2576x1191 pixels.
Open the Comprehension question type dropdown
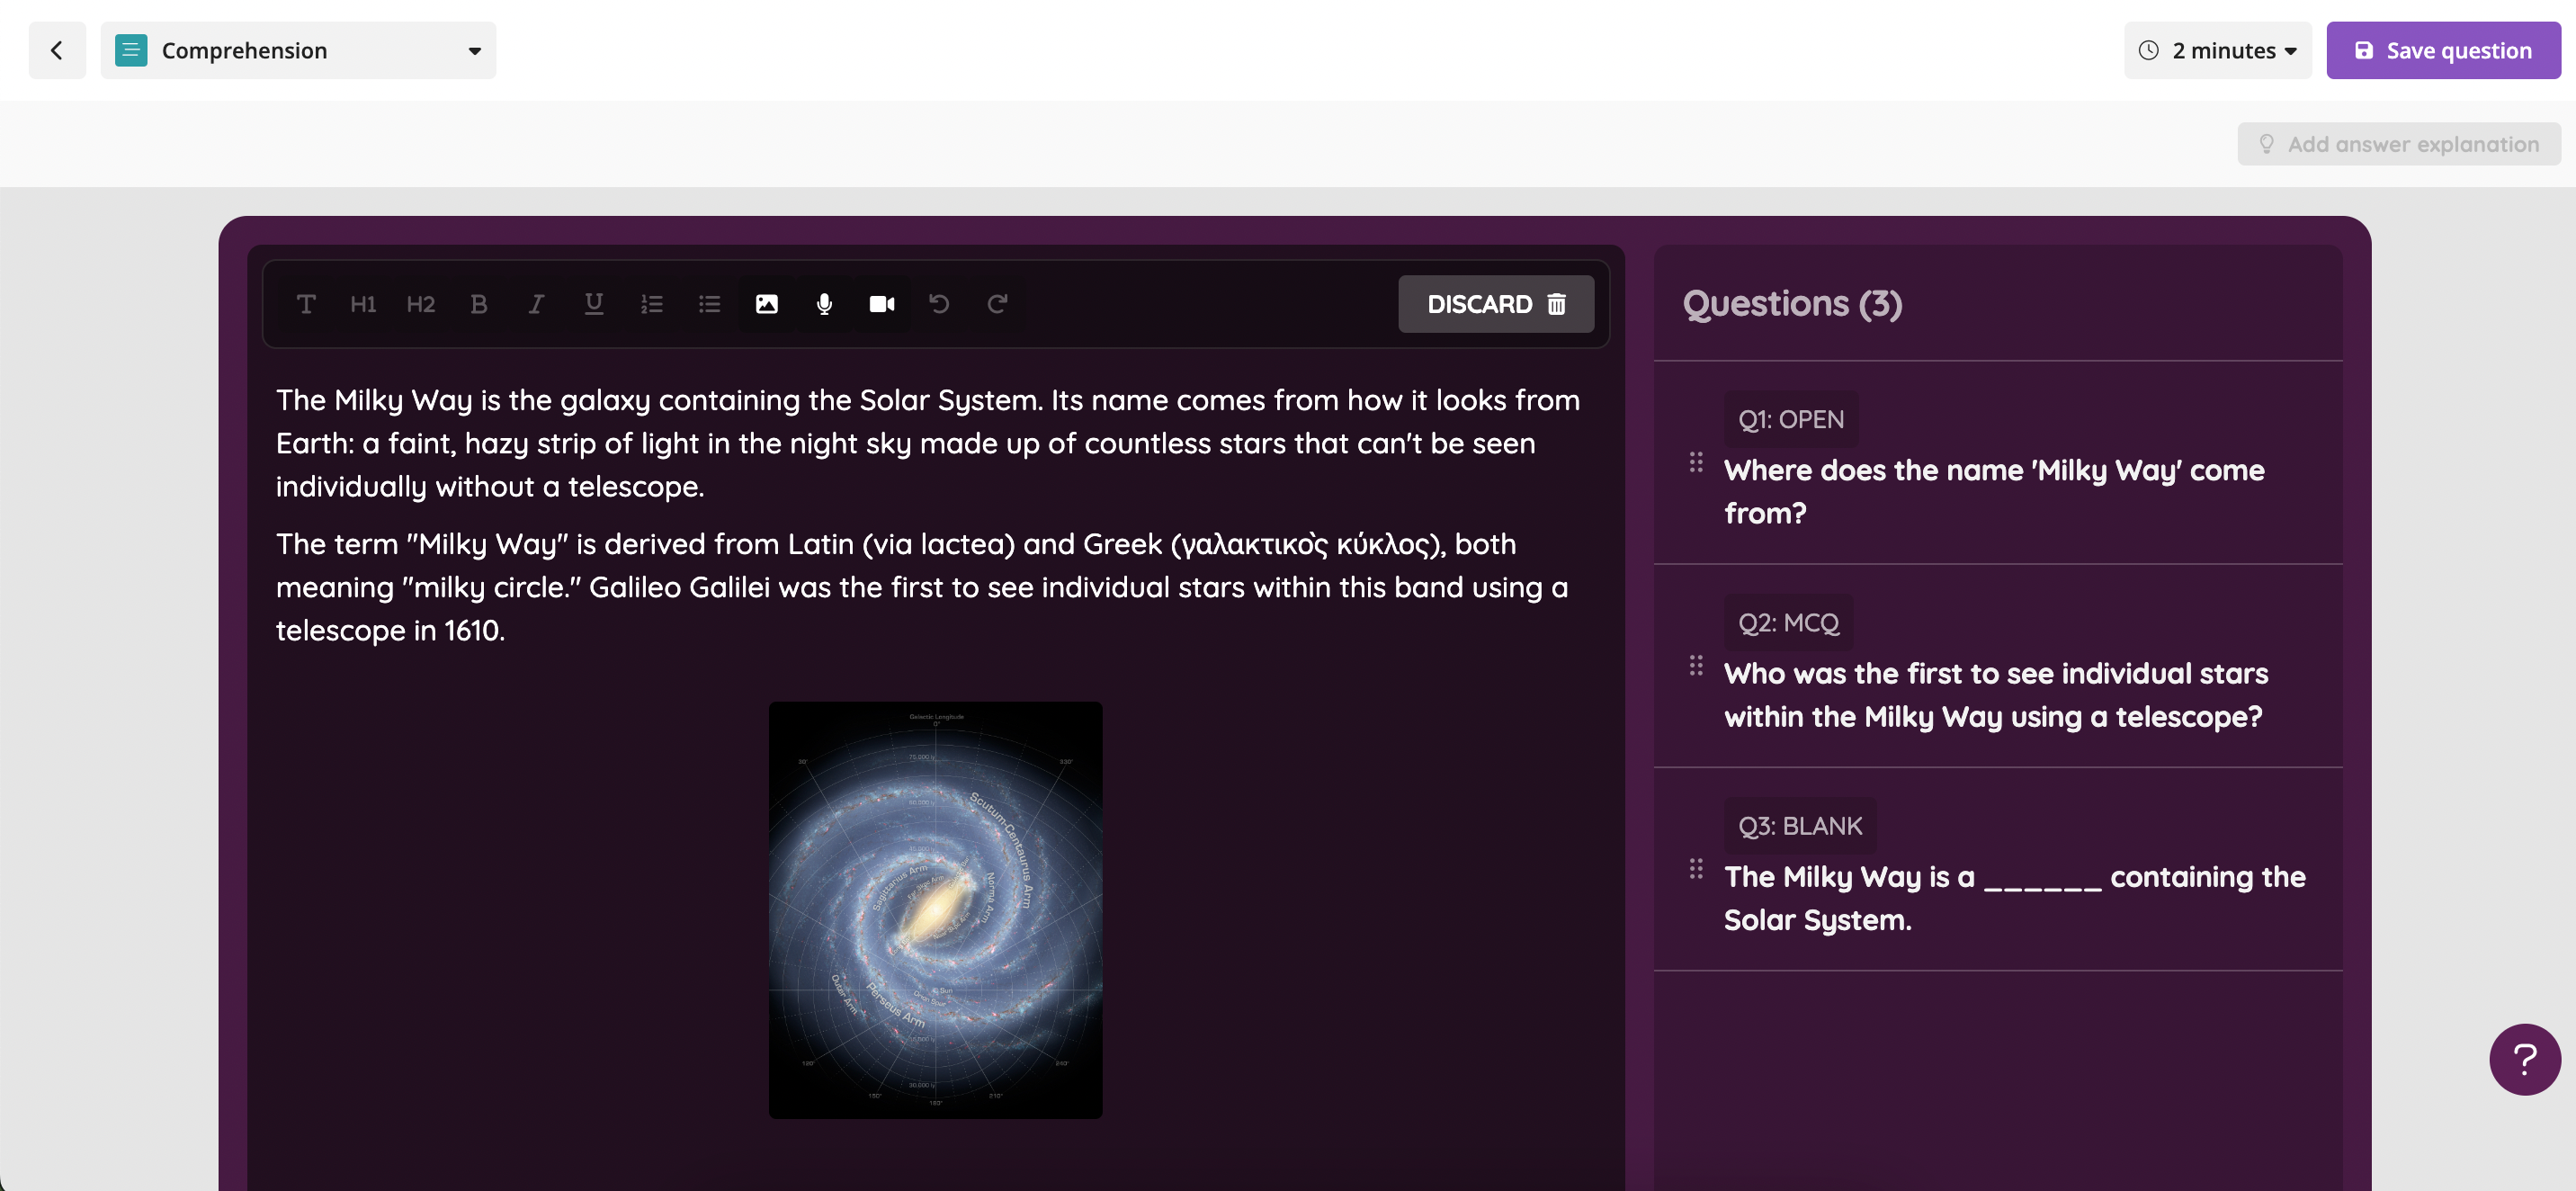pyautogui.click(x=298, y=50)
